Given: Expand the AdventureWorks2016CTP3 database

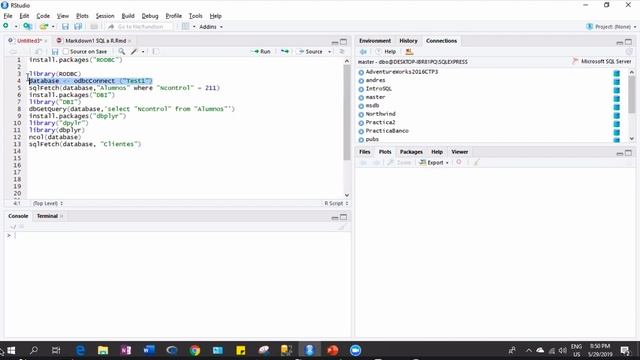Looking at the screenshot, I should [361, 72].
